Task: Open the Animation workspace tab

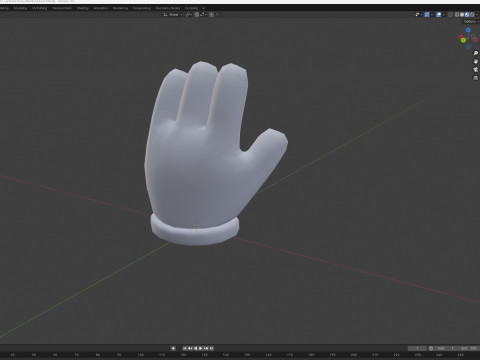Action: (x=101, y=8)
